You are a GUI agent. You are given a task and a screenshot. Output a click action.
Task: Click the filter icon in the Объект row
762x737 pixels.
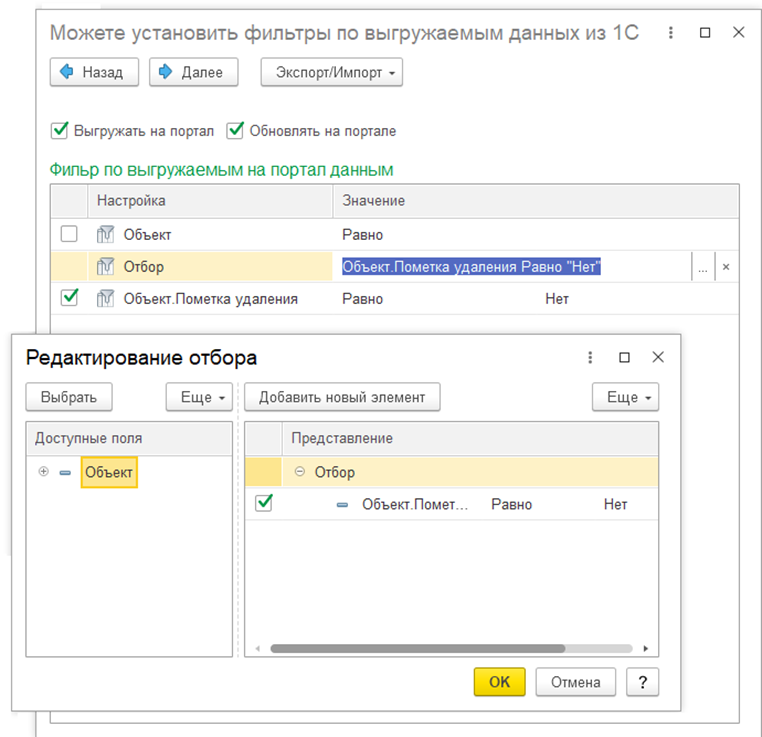click(x=105, y=235)
